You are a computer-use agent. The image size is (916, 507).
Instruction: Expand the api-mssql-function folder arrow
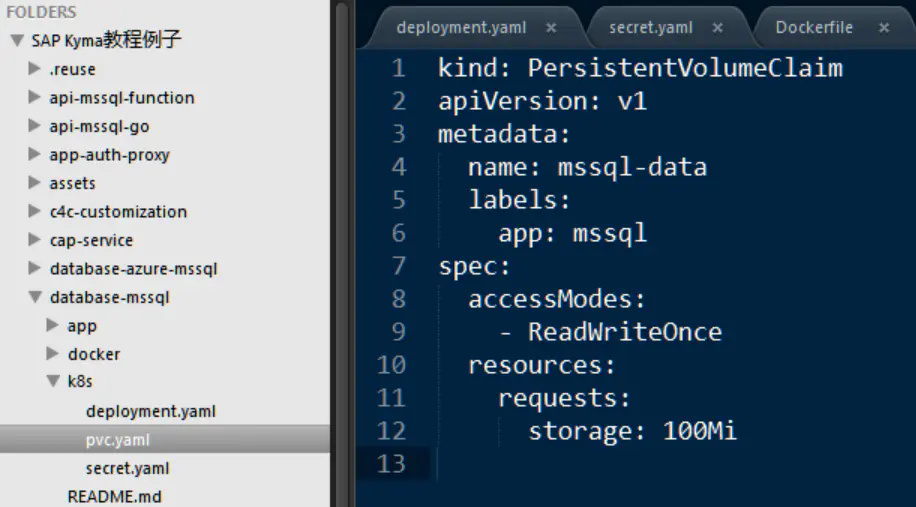34,97
